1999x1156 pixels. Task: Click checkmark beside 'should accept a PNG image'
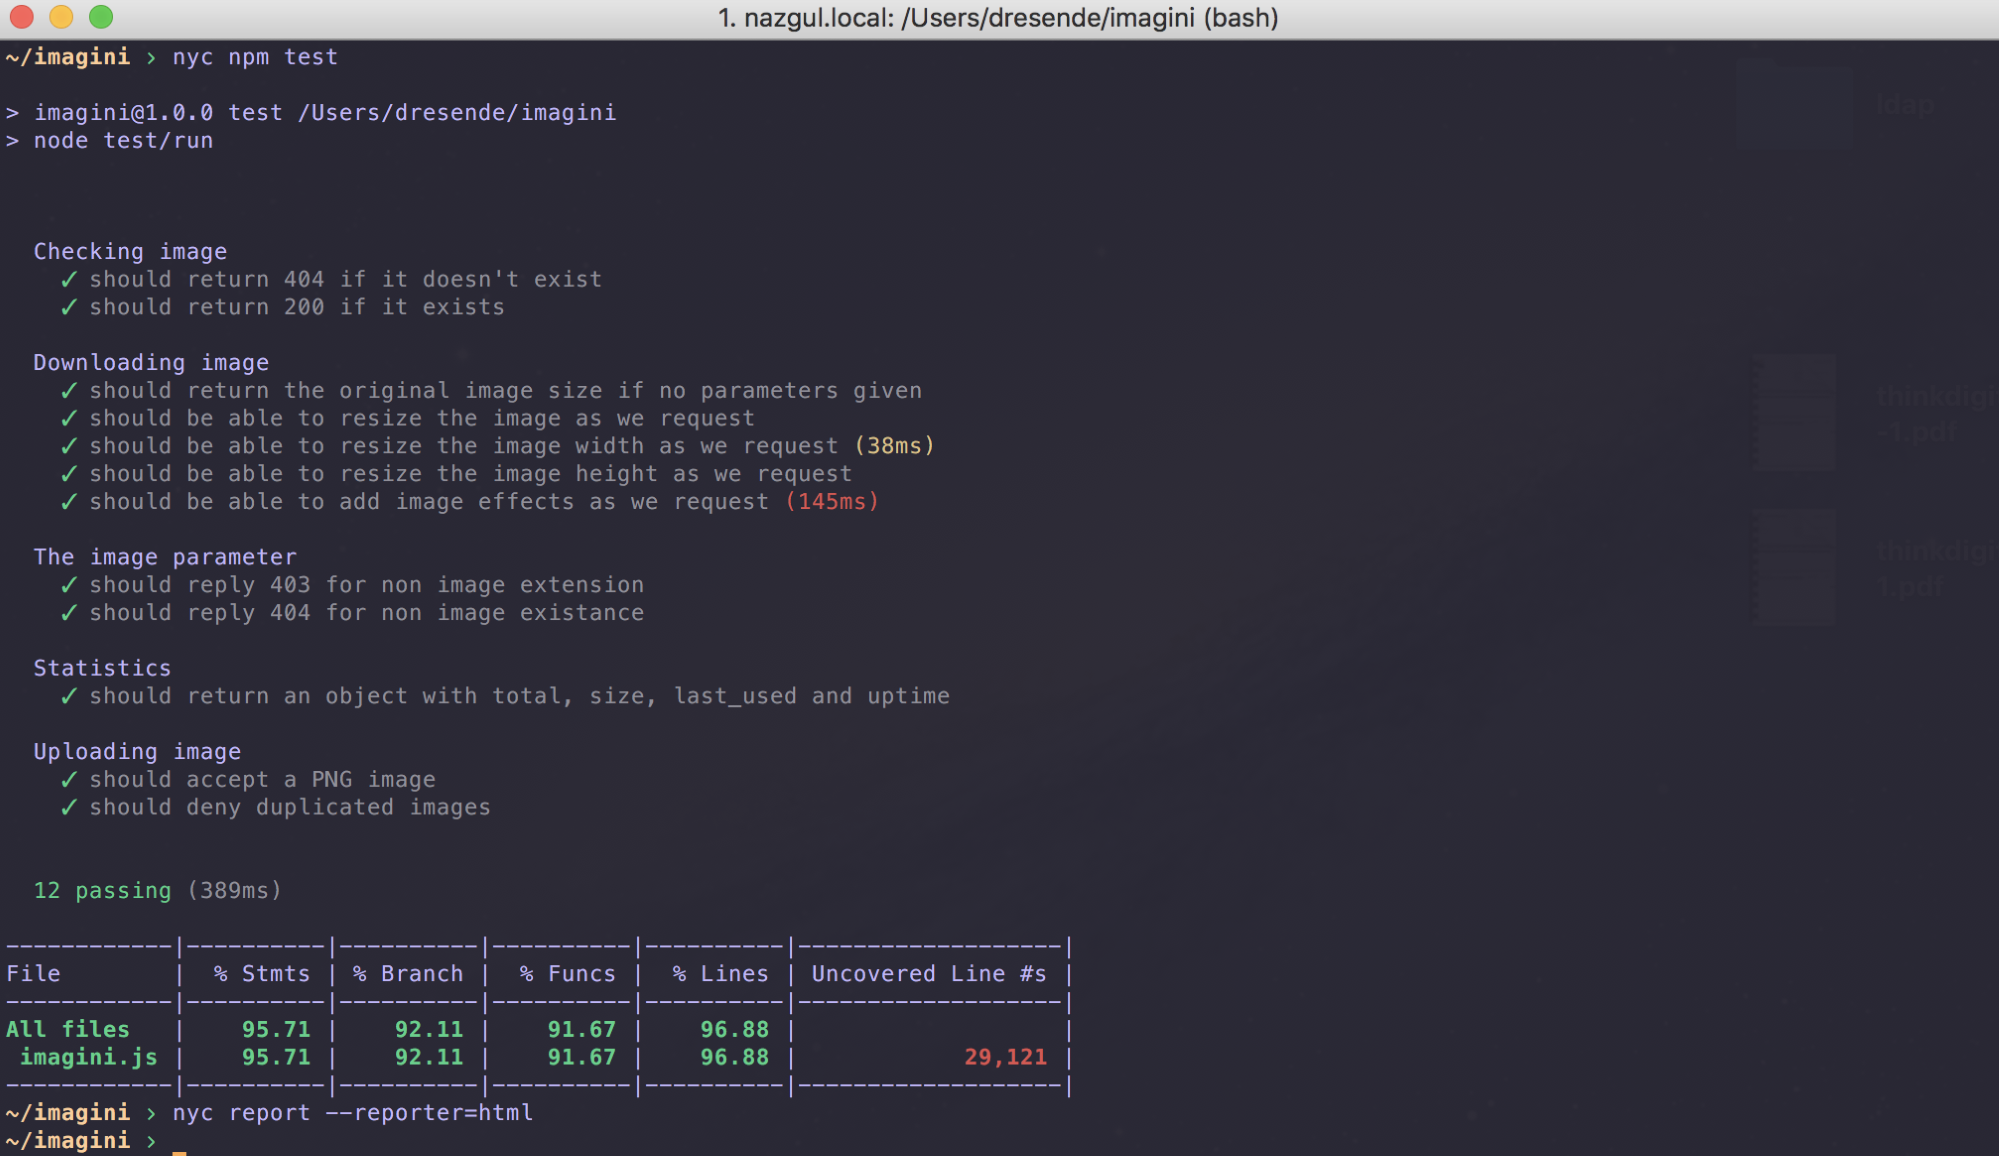click(69, 780)
